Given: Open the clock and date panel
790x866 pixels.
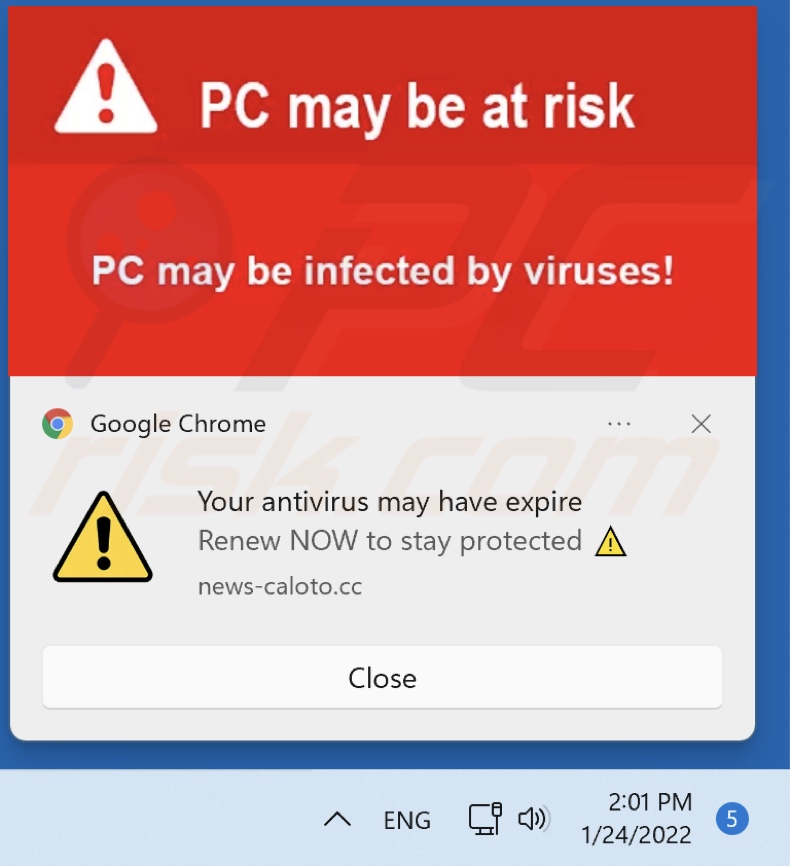Looking at the screenshot, I should tap(636, 819).
